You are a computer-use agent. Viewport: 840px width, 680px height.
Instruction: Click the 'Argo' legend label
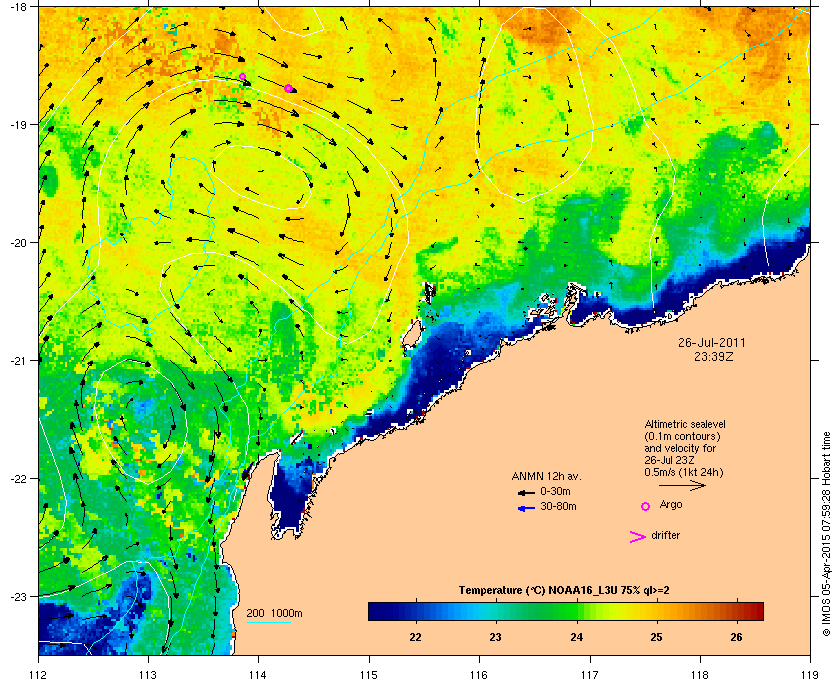click(671, 504)
